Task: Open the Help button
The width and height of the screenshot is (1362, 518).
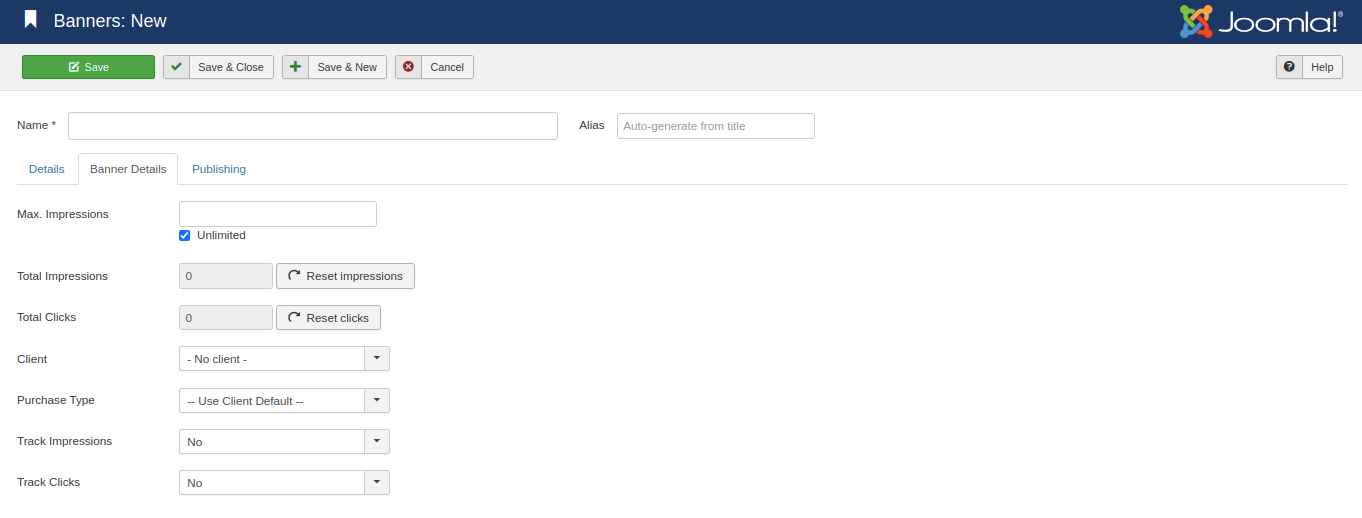Action: (x=1309, y=67)
